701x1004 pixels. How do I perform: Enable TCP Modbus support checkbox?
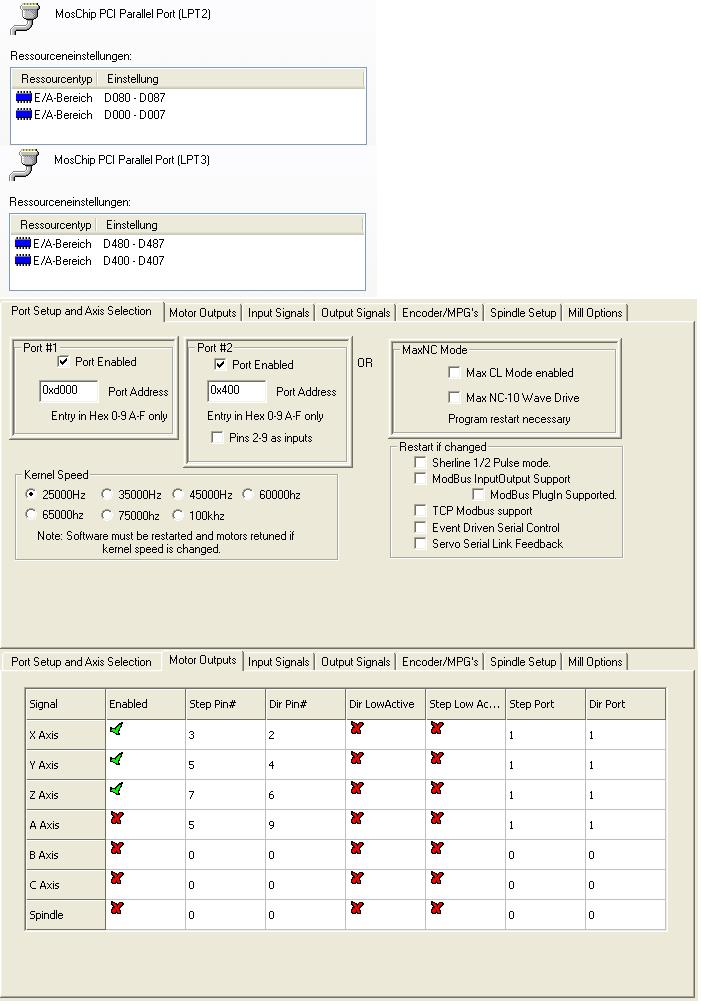click(x=420, y=510)
